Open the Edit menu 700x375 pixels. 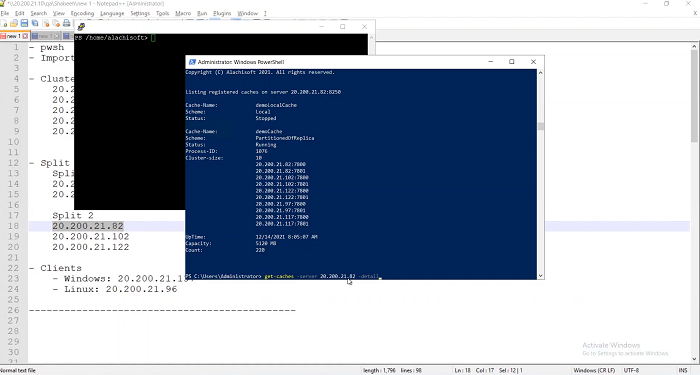[x=20, y=13]
